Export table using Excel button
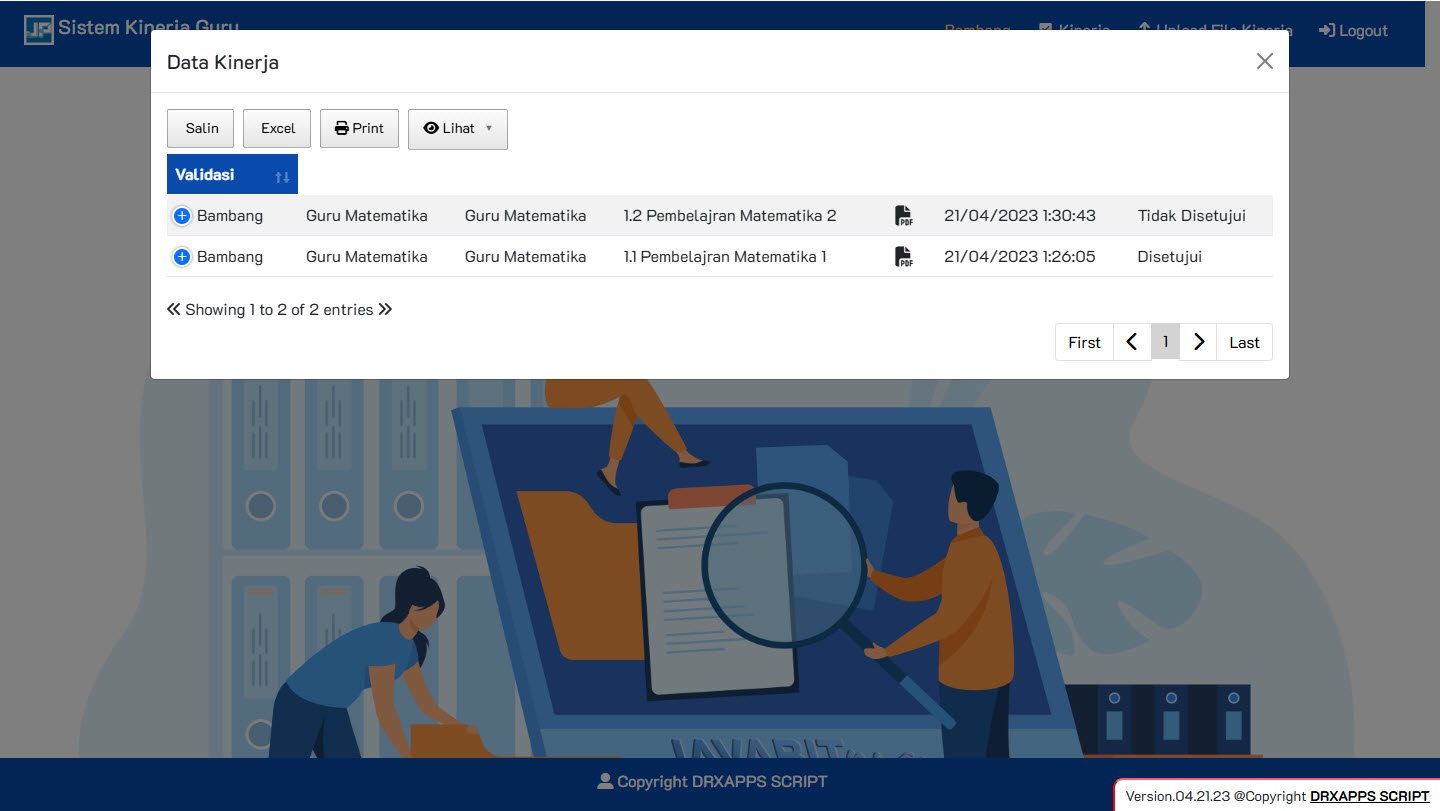 pos(278,128)
